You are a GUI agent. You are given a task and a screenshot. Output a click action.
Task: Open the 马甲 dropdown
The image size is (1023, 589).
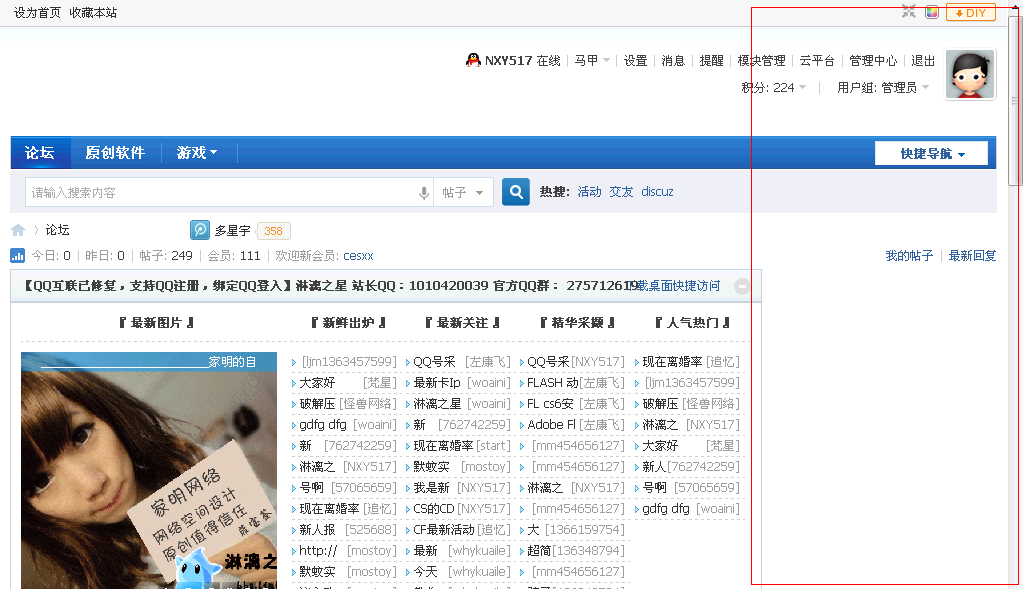pyautogui.click(x=592, y=61)
